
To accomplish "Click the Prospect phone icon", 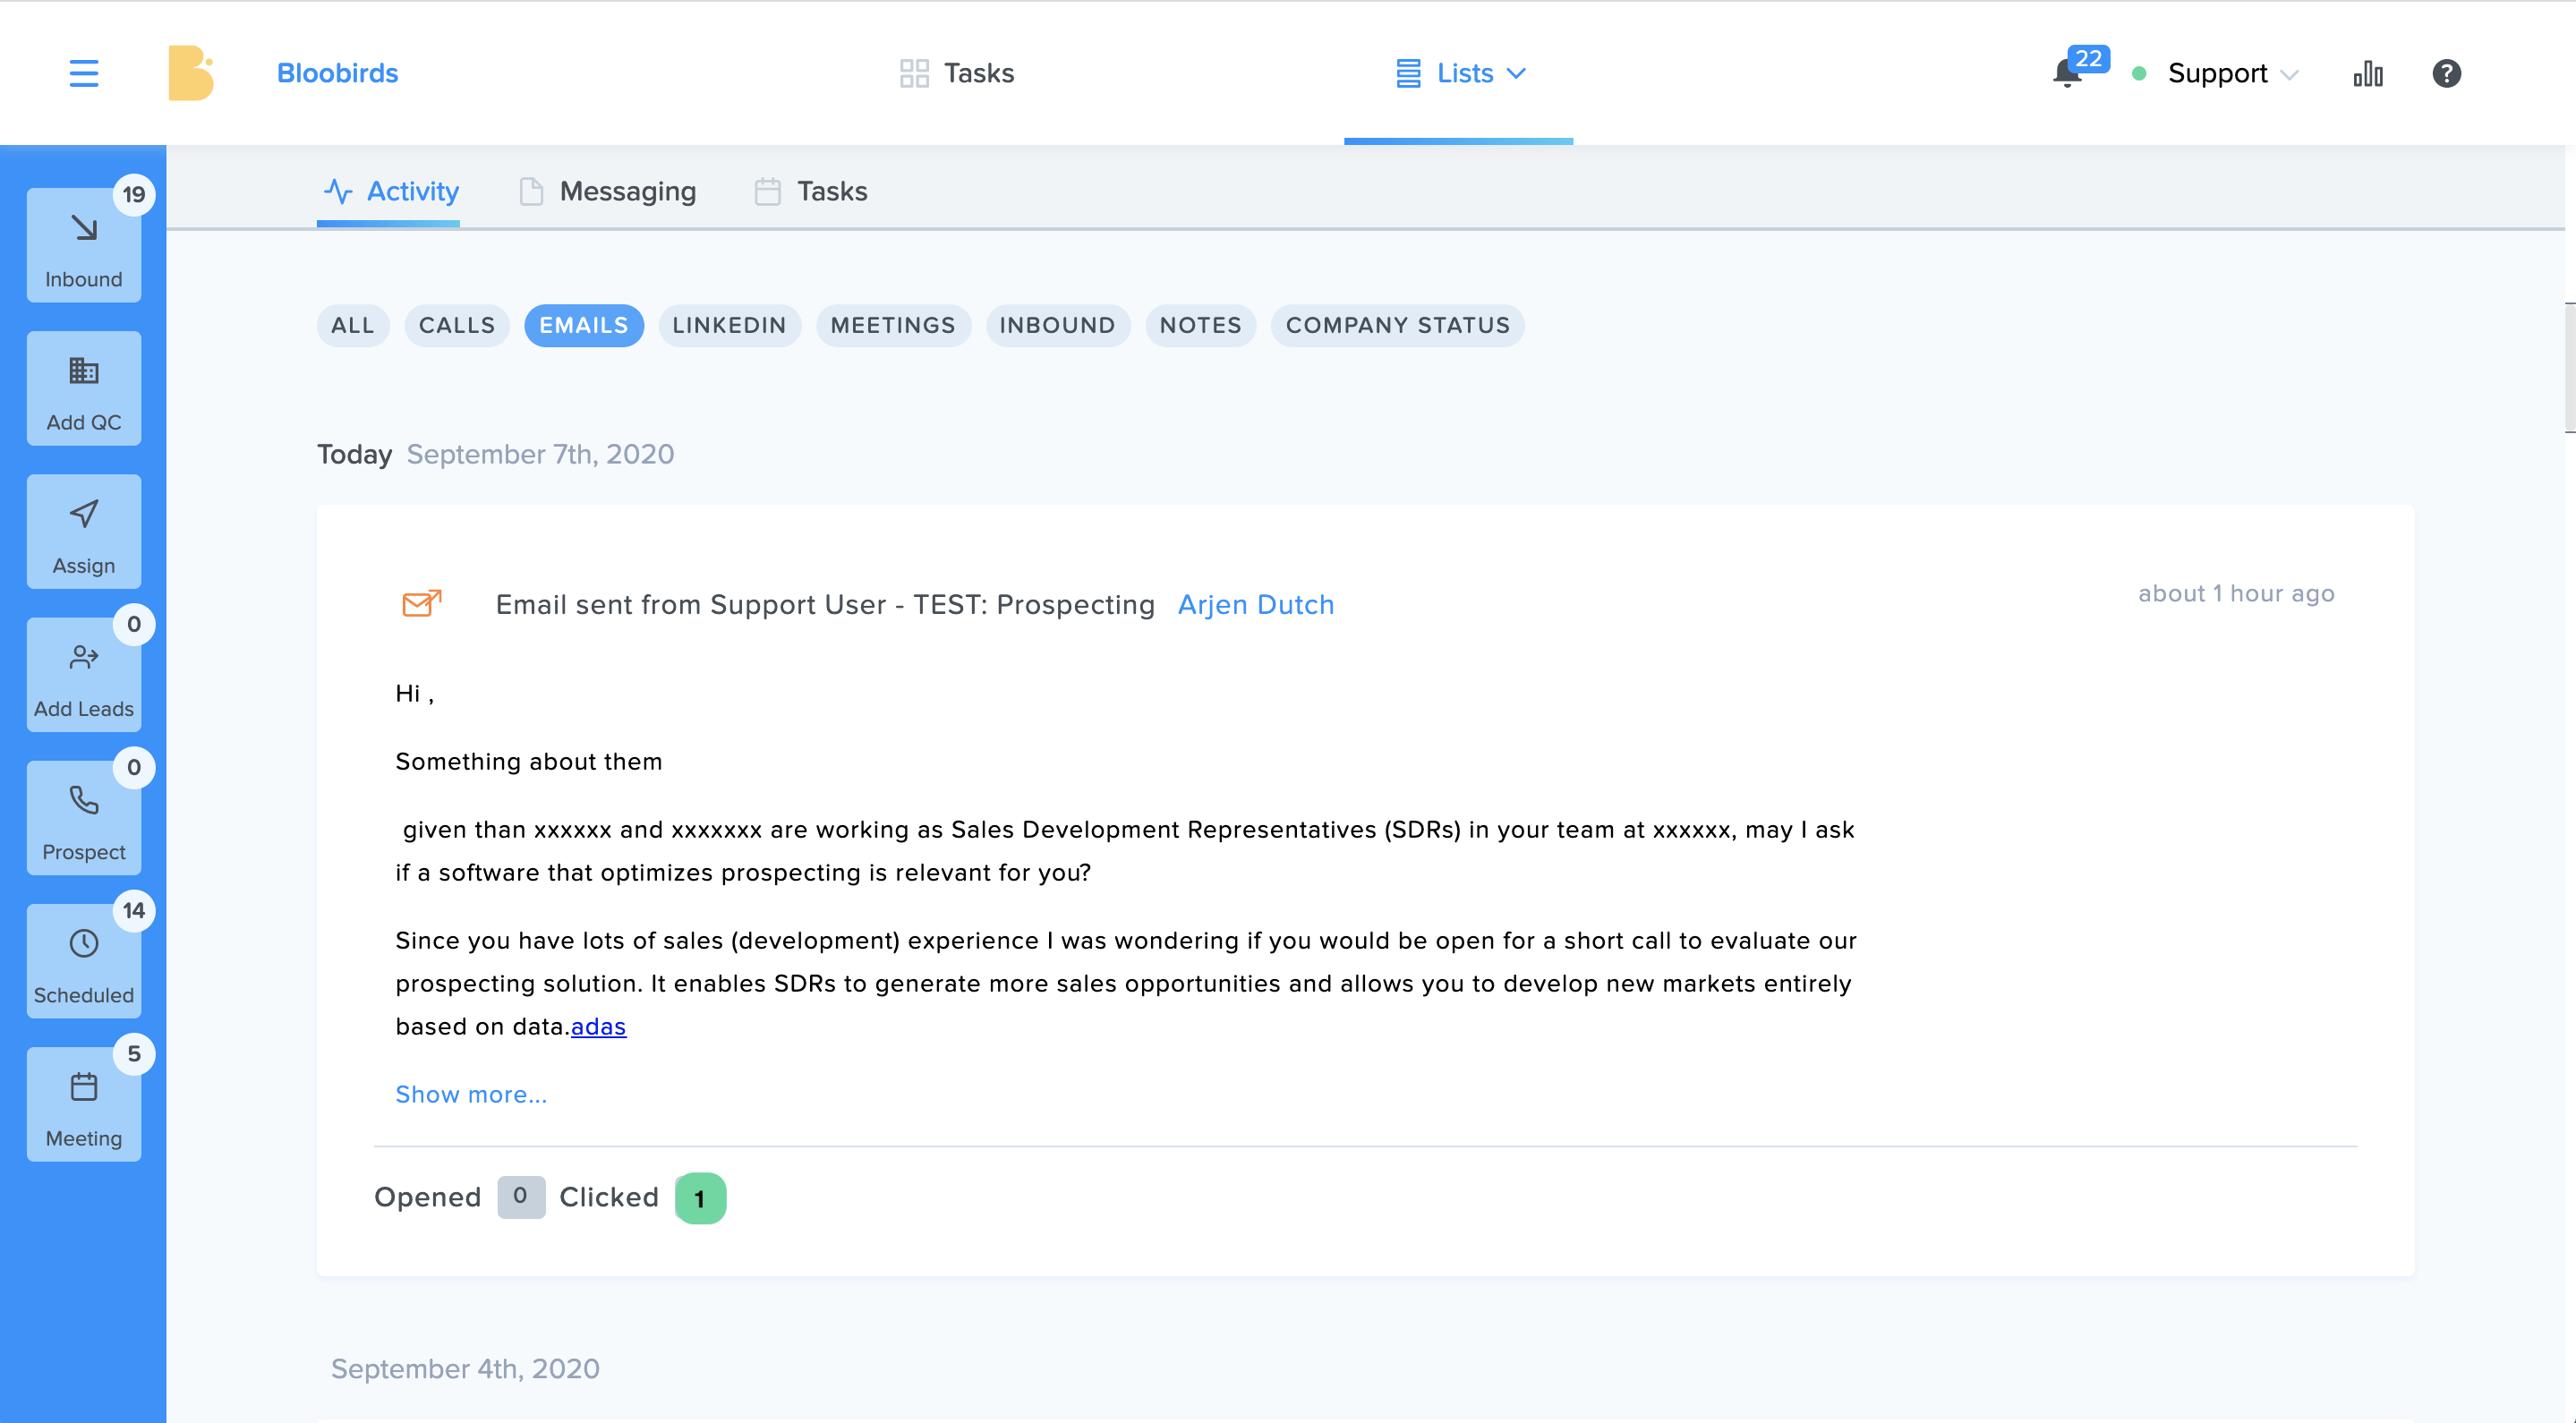I will pos(84,800).
